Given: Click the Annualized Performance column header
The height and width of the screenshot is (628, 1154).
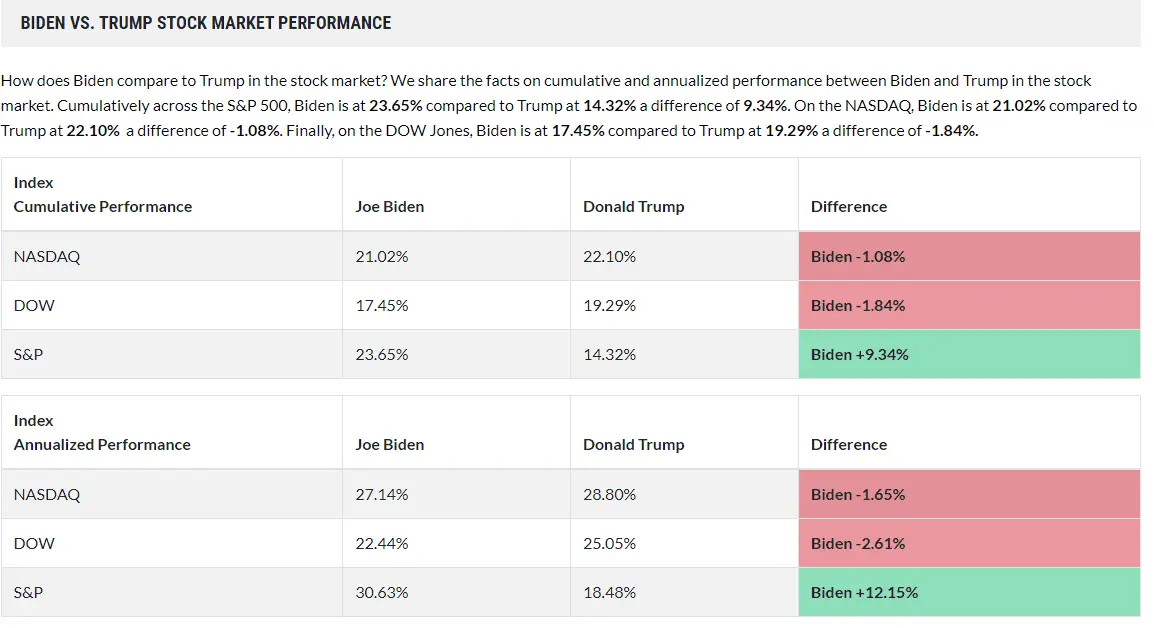Looking at the screenshot, I should (102, 444).
